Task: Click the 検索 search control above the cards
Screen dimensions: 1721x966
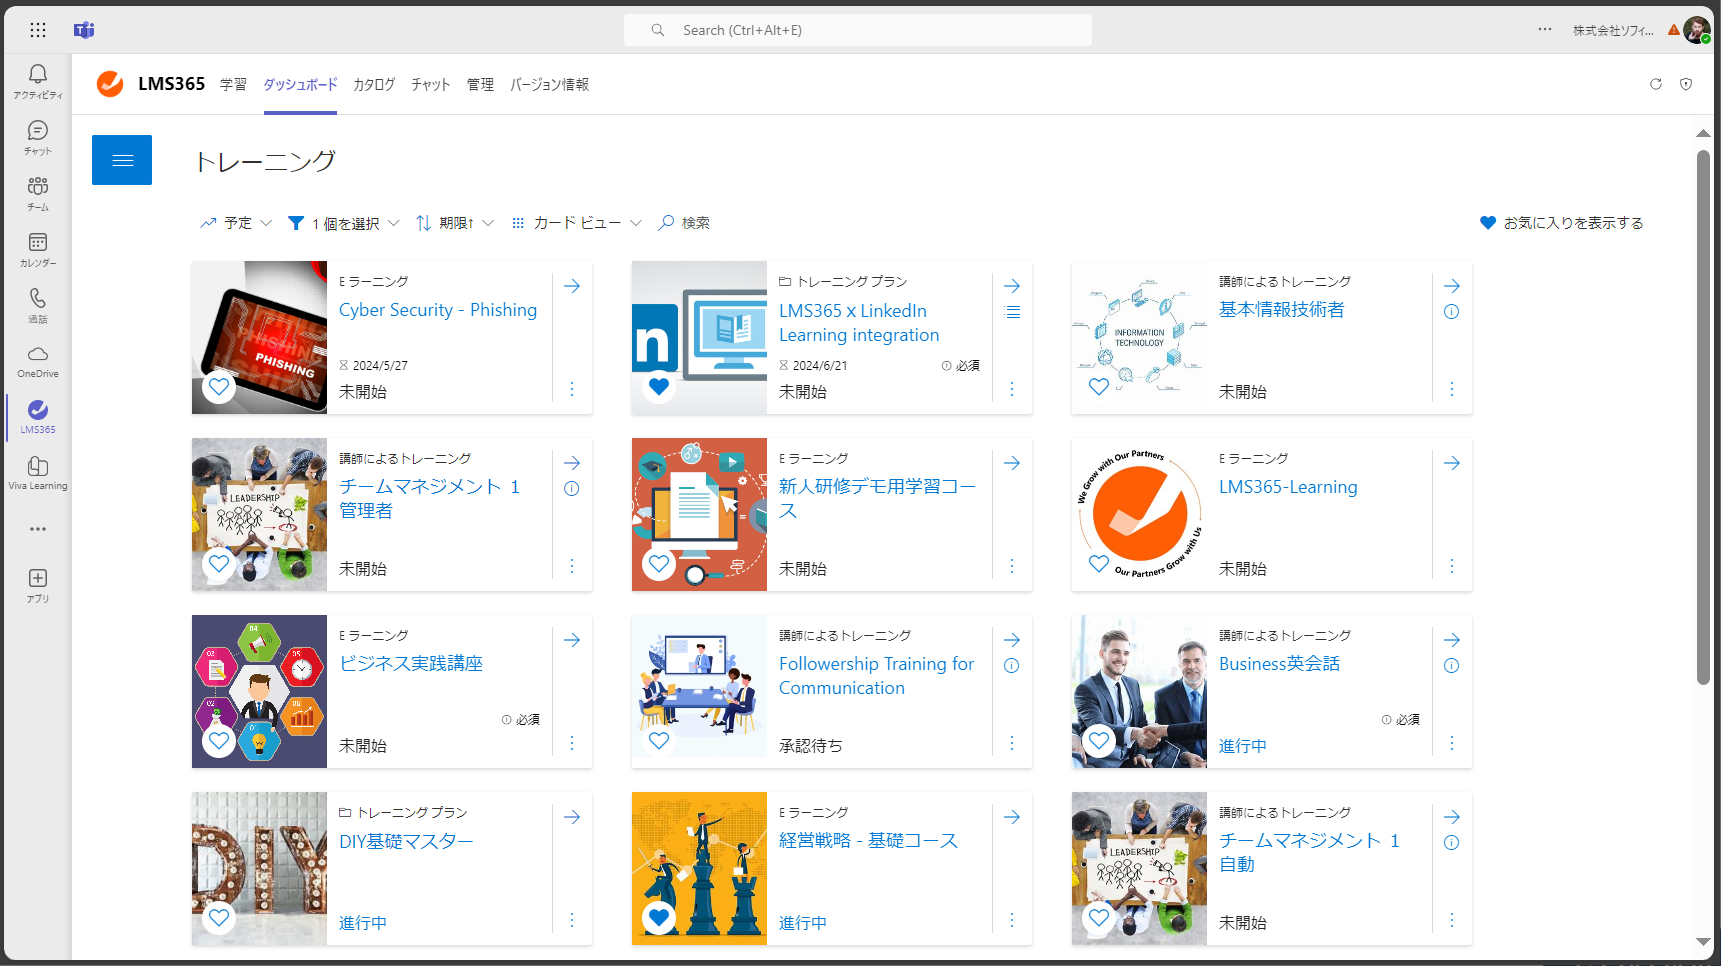Action: [x=684, y=222]
